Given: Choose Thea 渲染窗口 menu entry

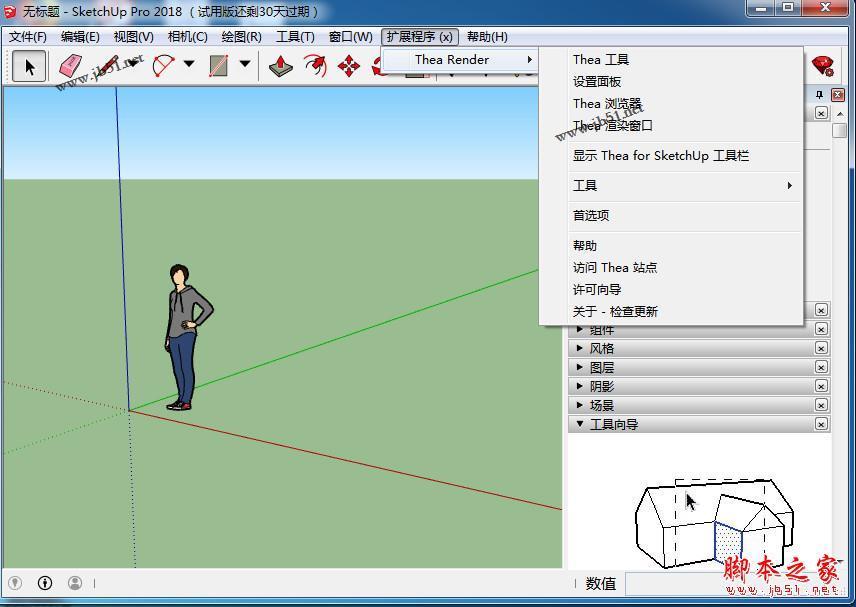Looking at the screenshot, I should click(x=670, y=126).
